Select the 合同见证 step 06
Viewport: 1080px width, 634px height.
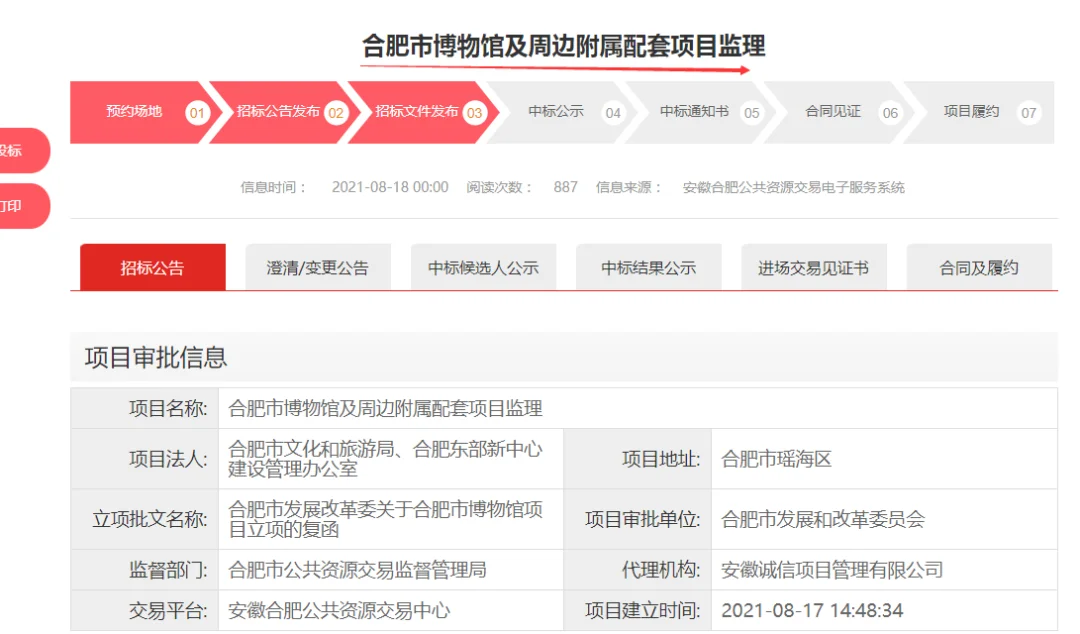(x=840, y=112)
